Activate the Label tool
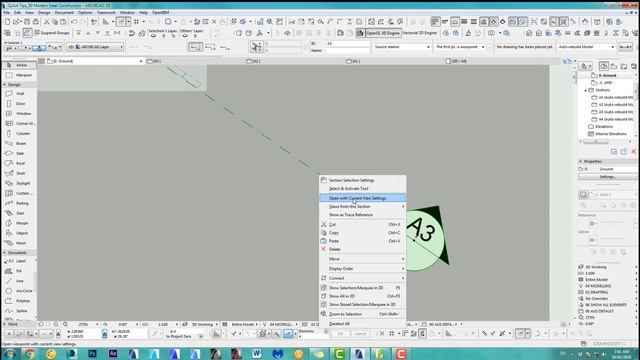Image resolution: width=640 pixels, height=360 pixels. tap(19, 261)
